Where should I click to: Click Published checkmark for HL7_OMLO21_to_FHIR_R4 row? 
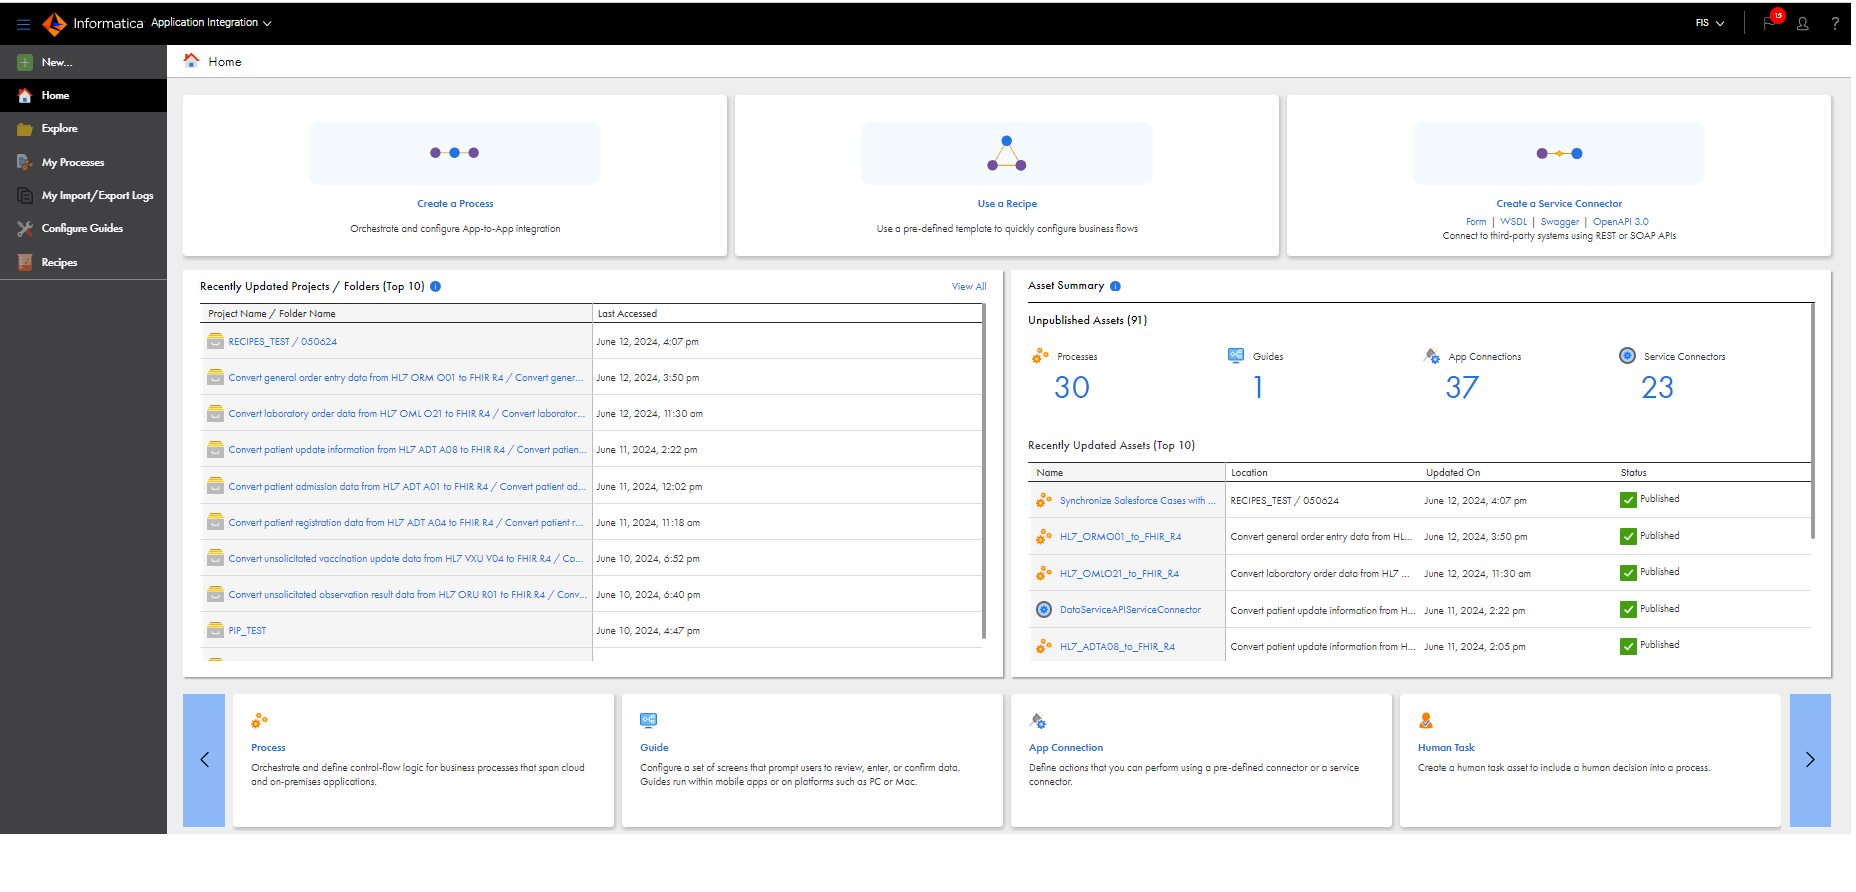click(x=1628, y=573)
